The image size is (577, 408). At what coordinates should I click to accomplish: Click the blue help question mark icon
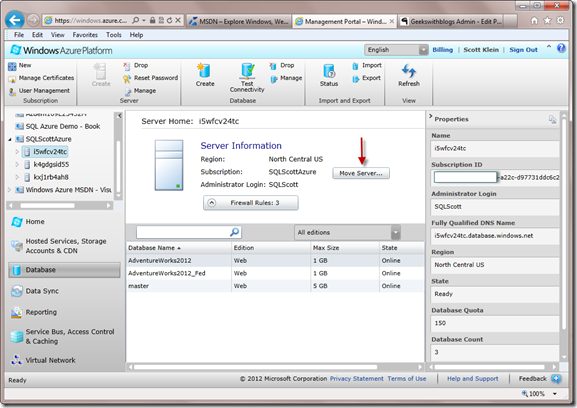click(x=561, y=48)
